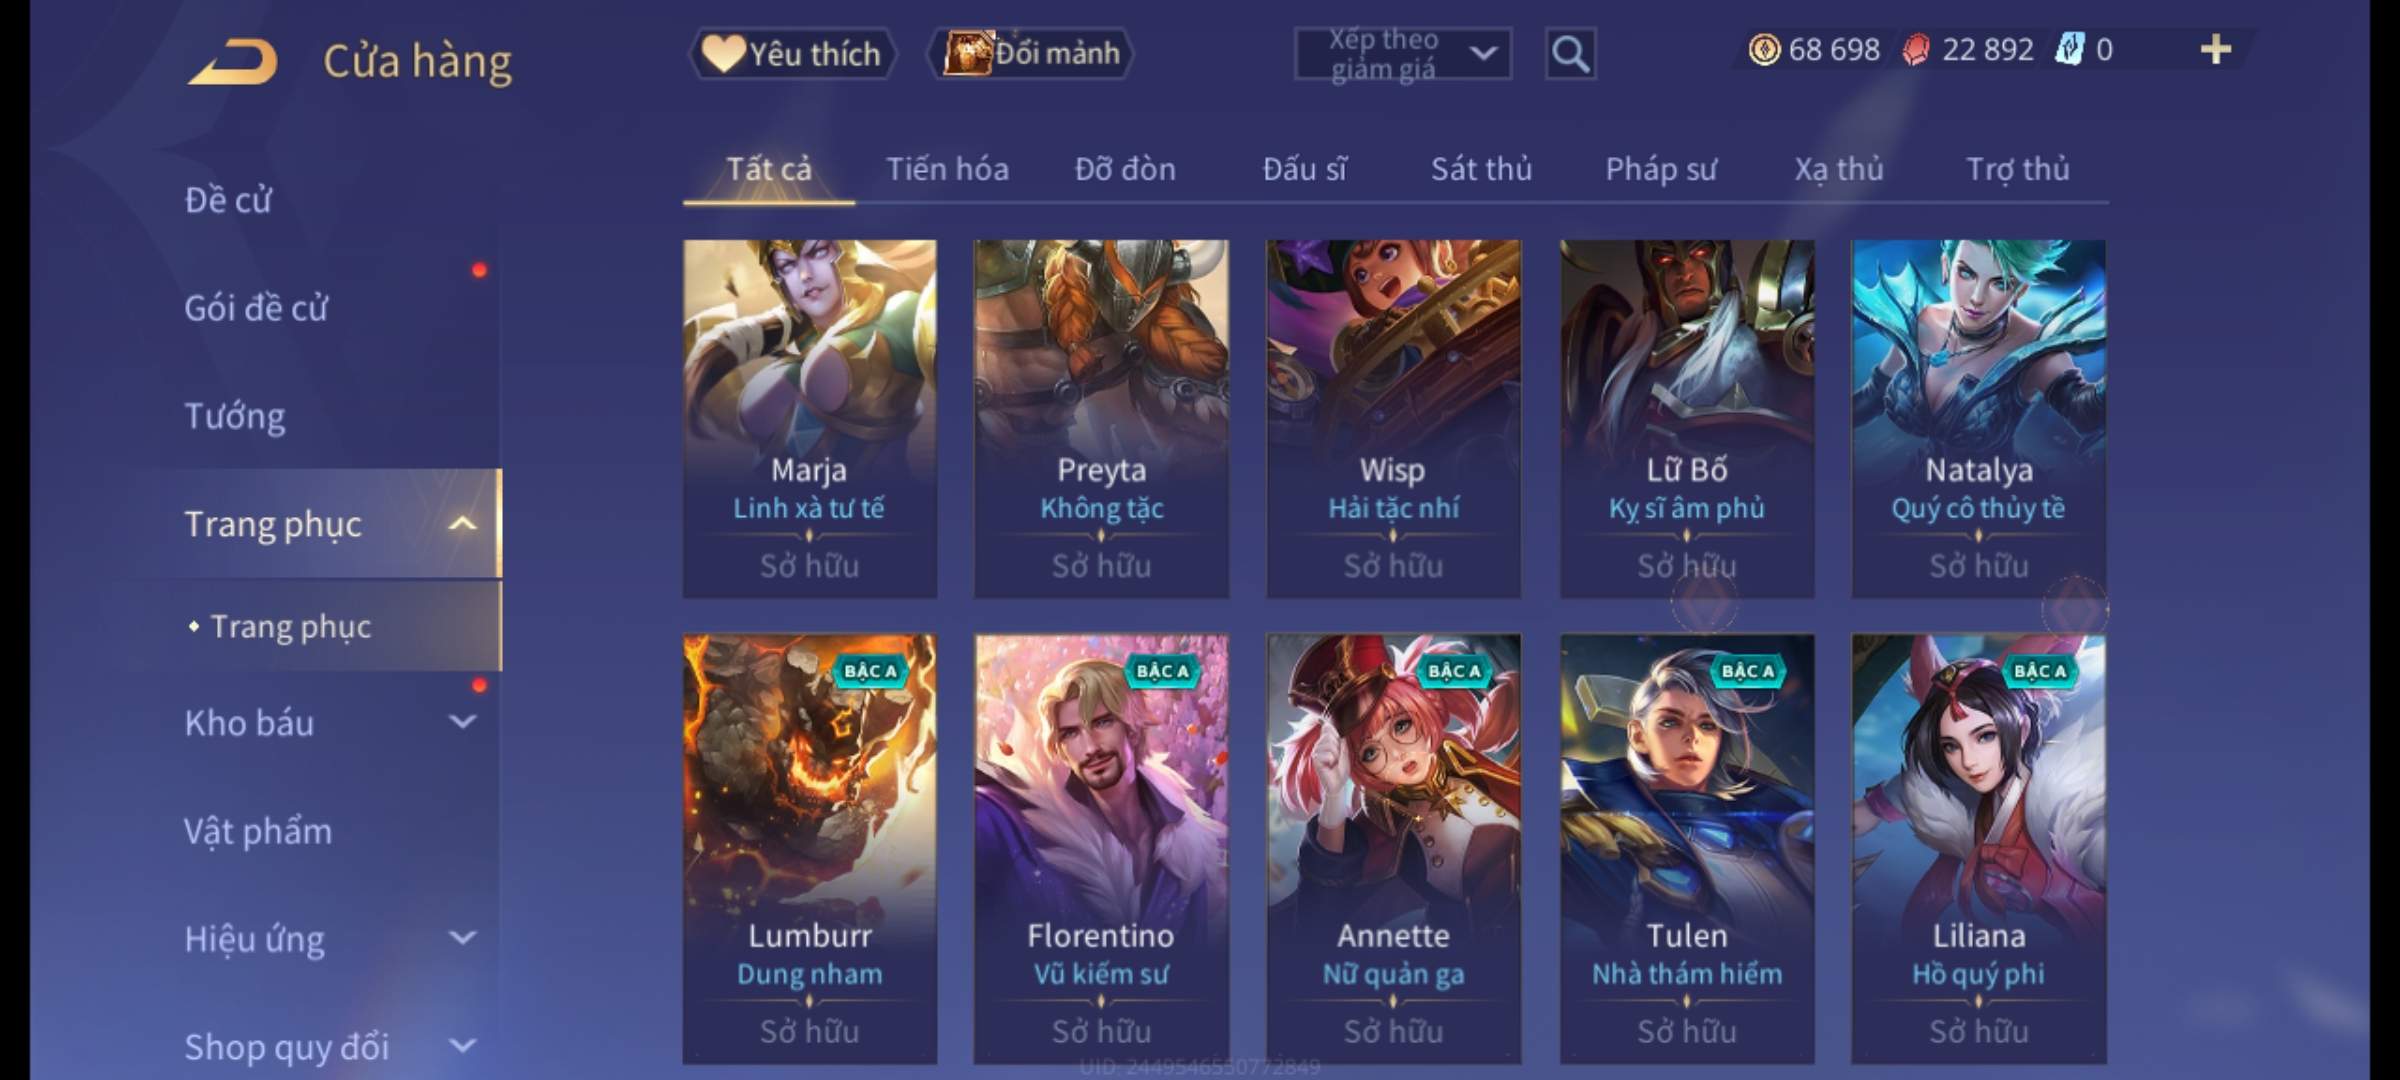
Task: Open the search magnifier icon
Action: tap(1570, 54)
